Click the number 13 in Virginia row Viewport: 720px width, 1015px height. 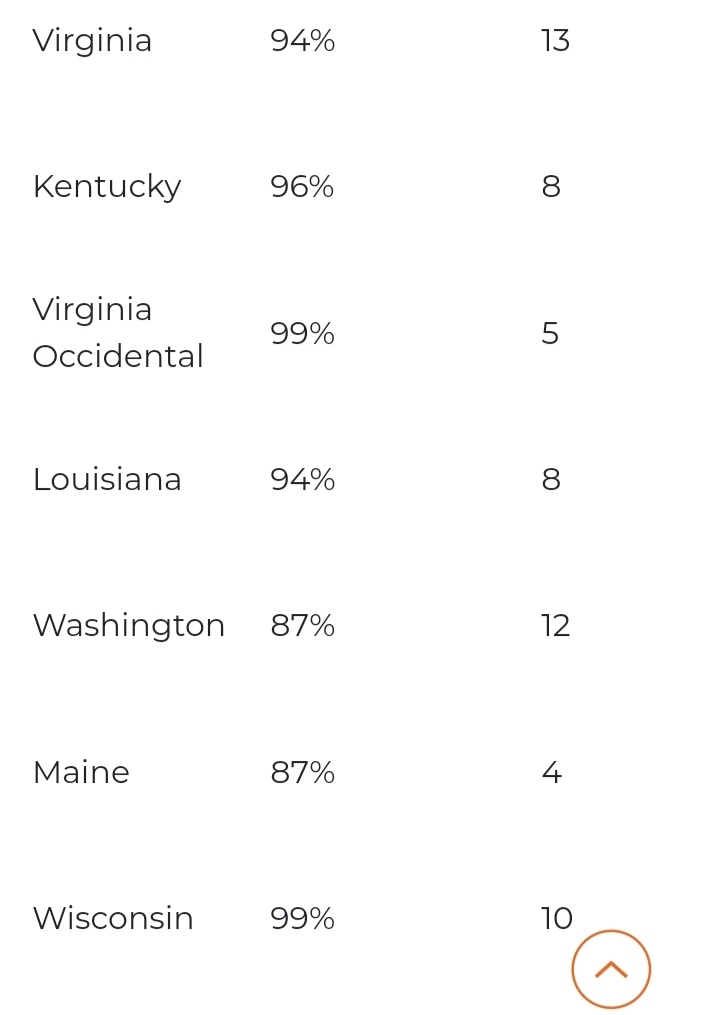pos(556,41)
